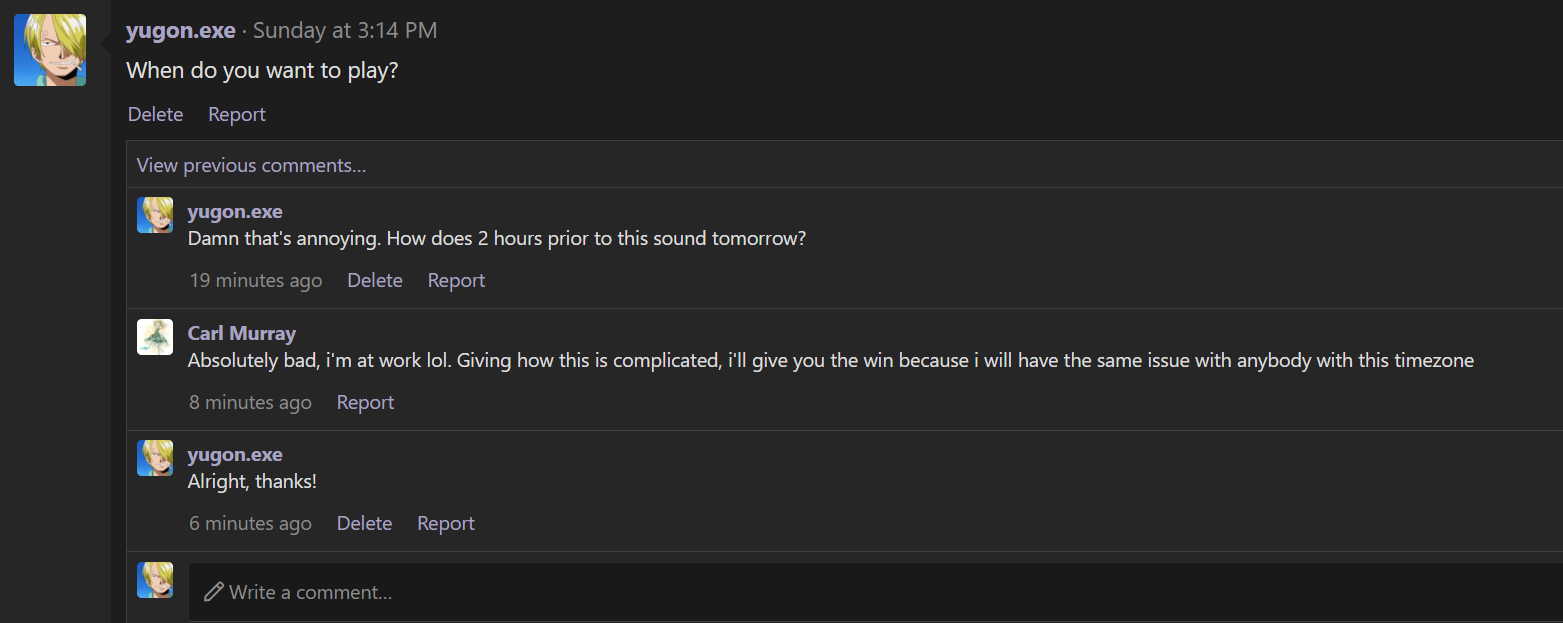The width and height of the screenshot is (1563, 623).
Task: Open yugon.exe's profile from the post header
Action: coord(180,29)
